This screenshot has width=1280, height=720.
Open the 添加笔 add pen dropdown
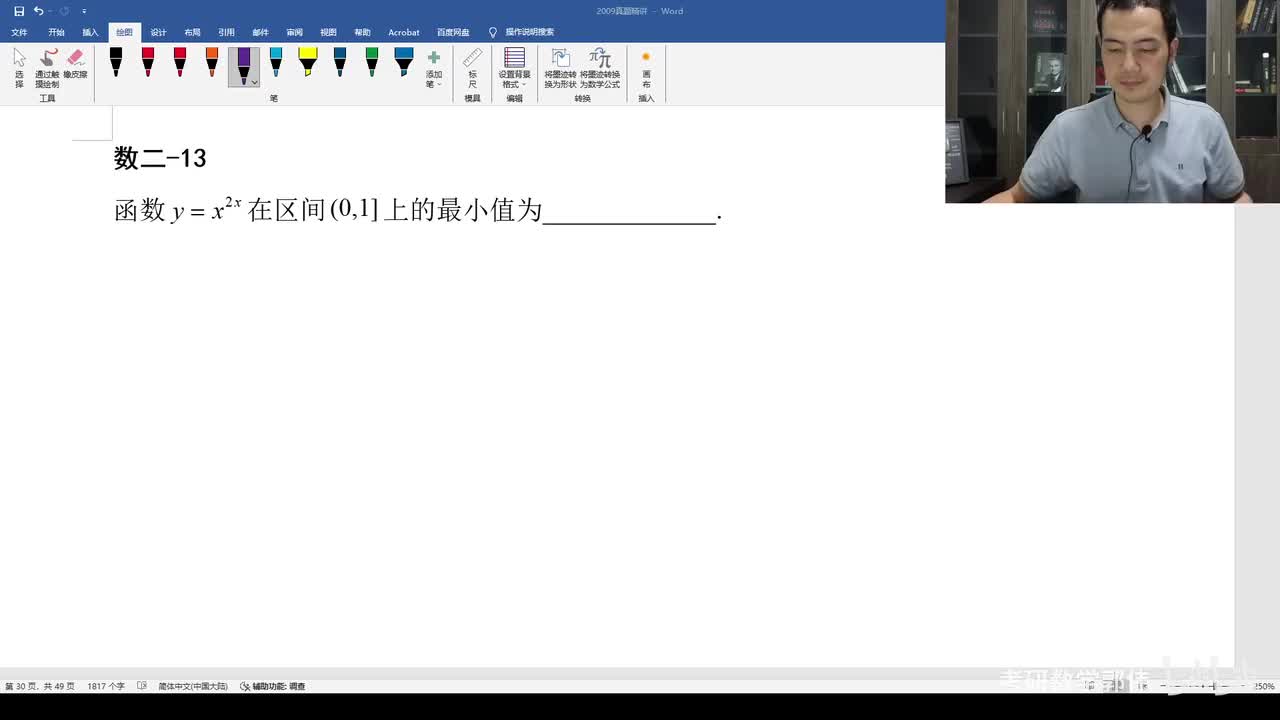click(433, 69)
